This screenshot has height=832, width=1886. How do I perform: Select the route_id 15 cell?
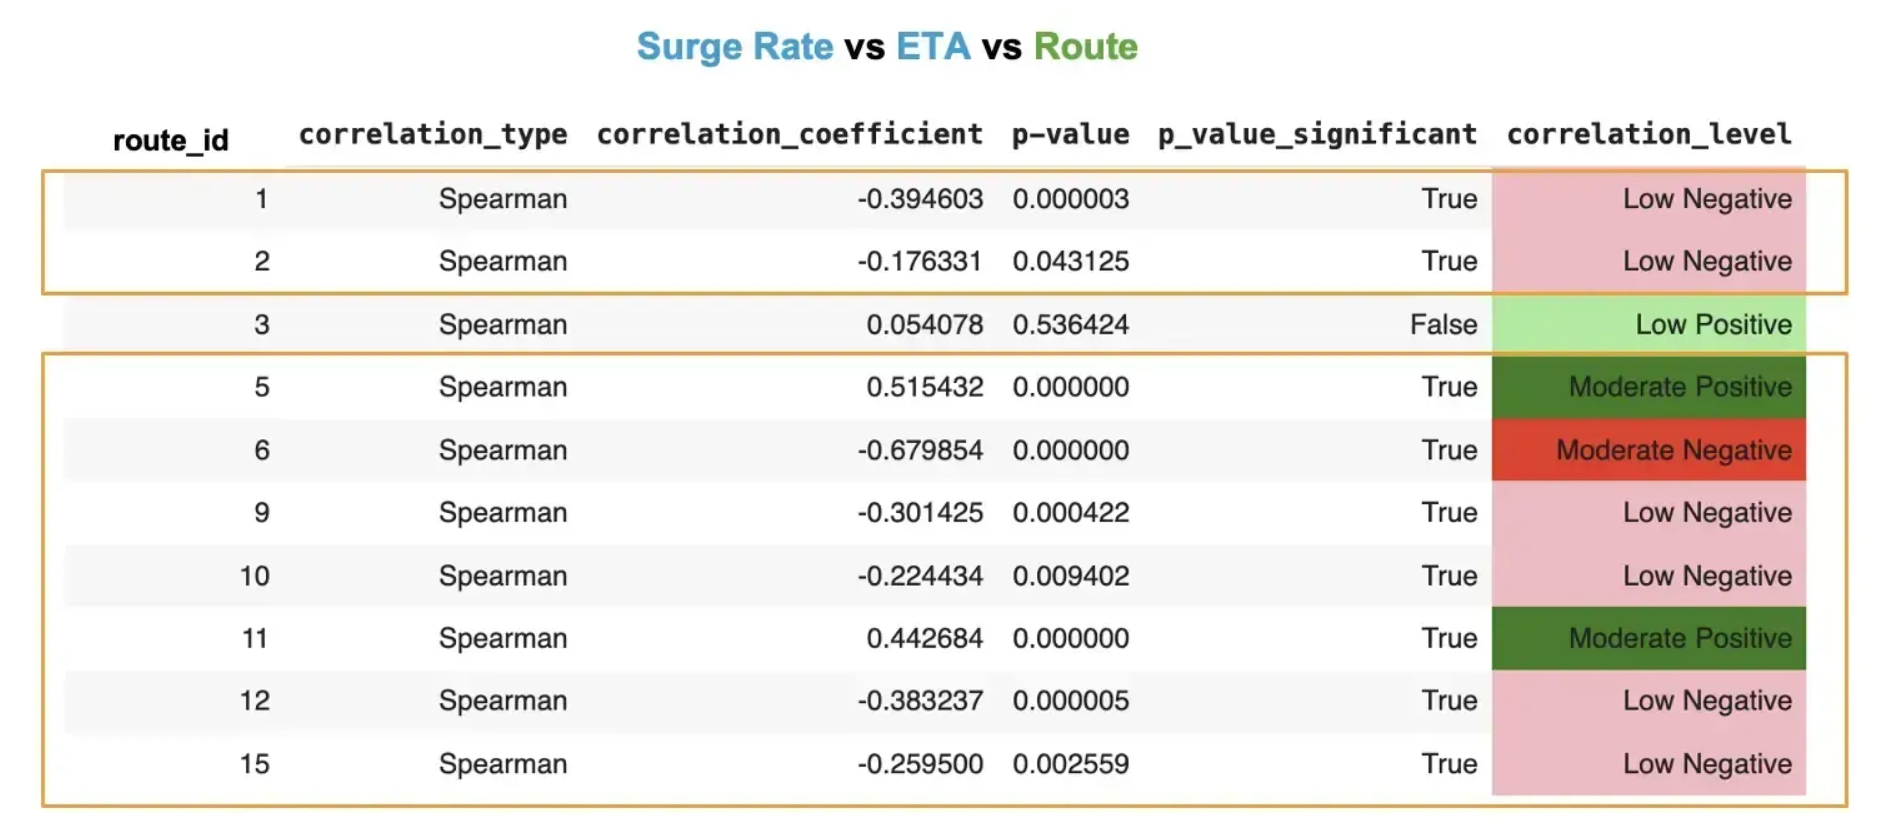coord(254,764)
